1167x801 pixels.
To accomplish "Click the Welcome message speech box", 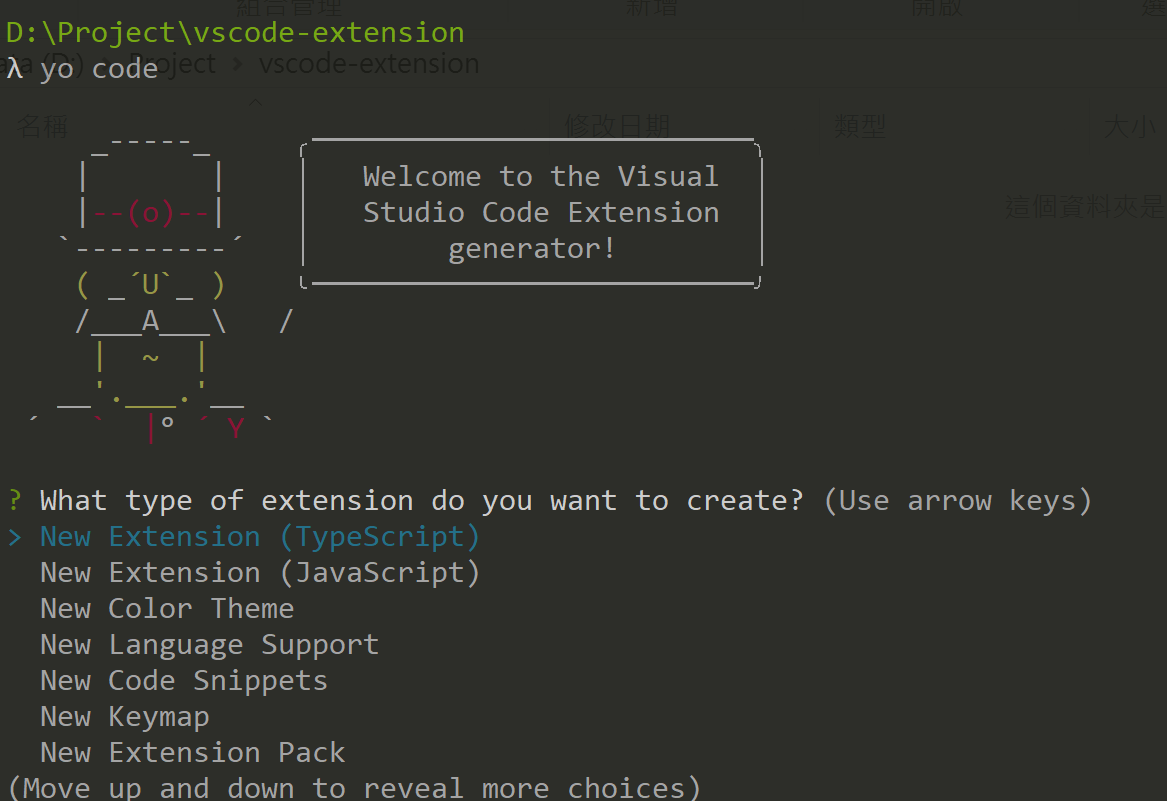I will pos(532,213).
